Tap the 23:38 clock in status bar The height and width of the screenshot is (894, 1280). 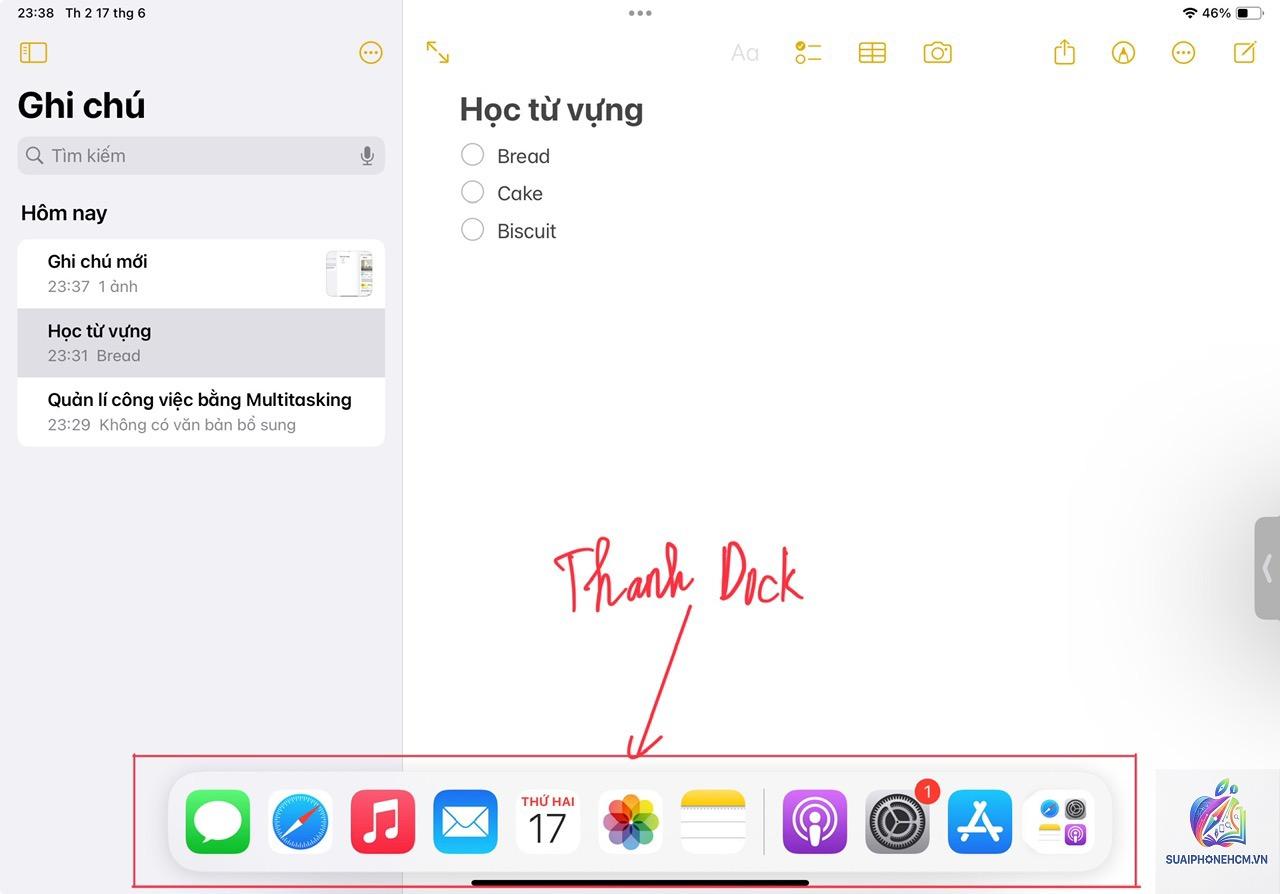tap(36, 14)
